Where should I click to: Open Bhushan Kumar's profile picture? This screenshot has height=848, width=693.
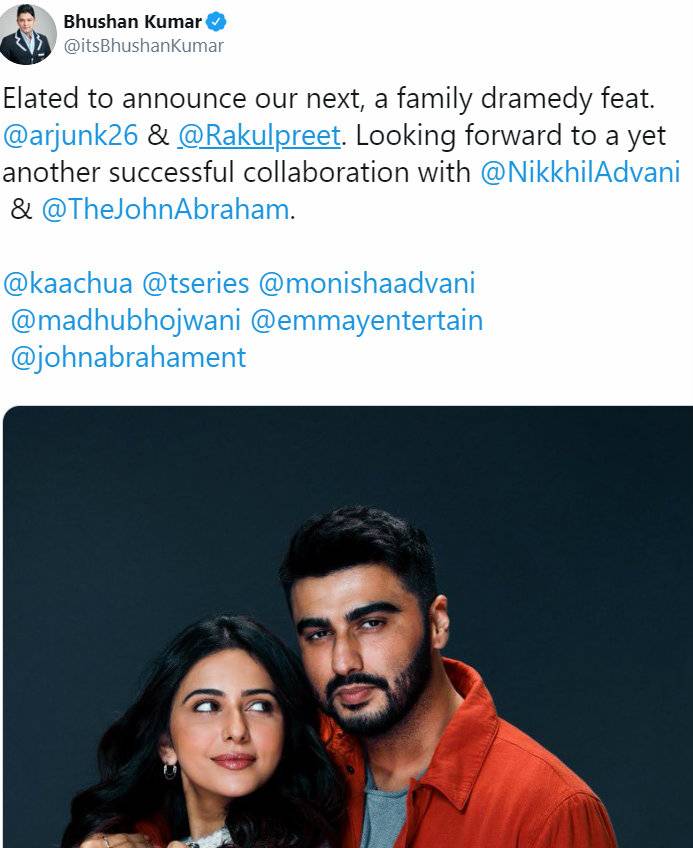(x=28, y=34)
